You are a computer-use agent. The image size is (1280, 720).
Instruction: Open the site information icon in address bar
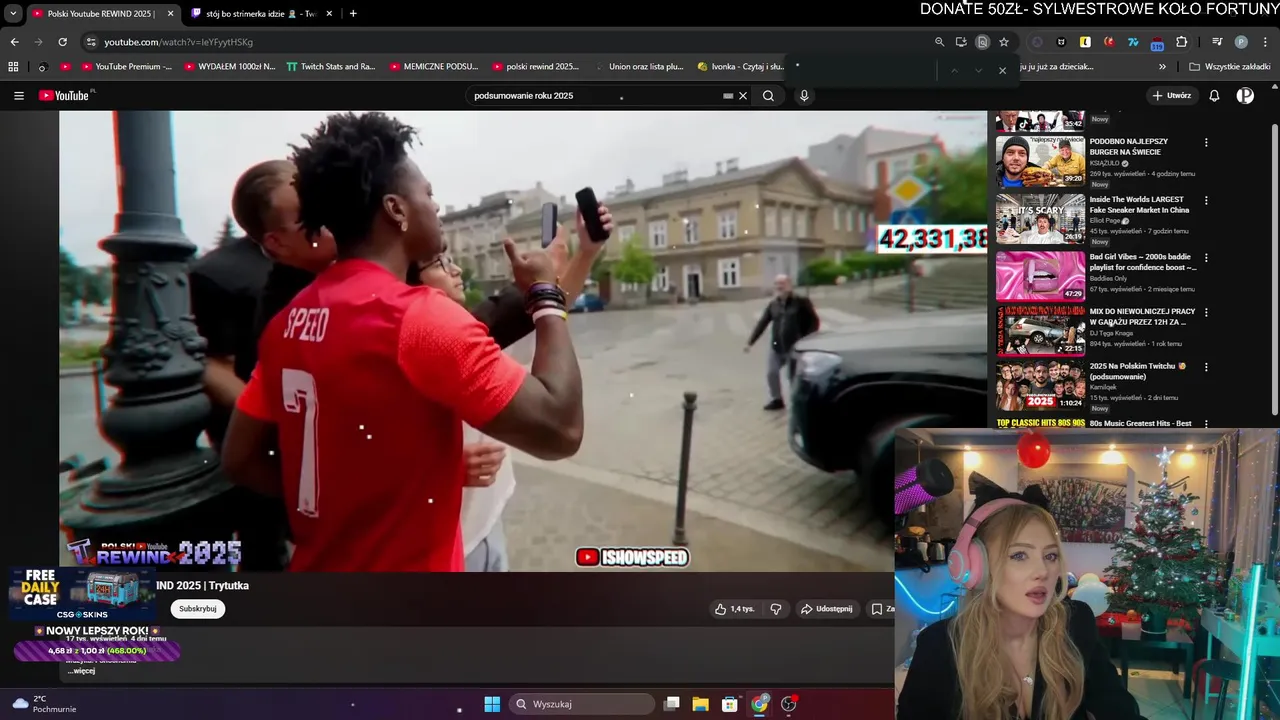(x=91, y=42)
